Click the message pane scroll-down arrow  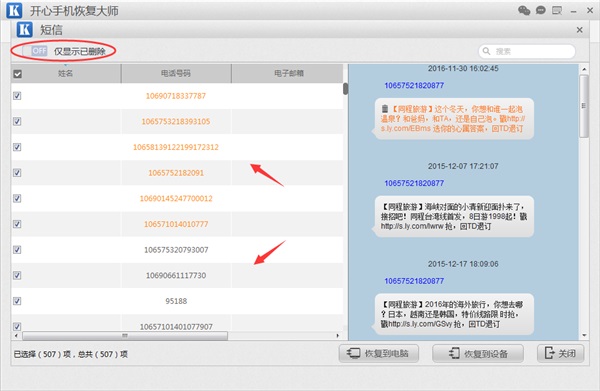[x=584, y=335]
